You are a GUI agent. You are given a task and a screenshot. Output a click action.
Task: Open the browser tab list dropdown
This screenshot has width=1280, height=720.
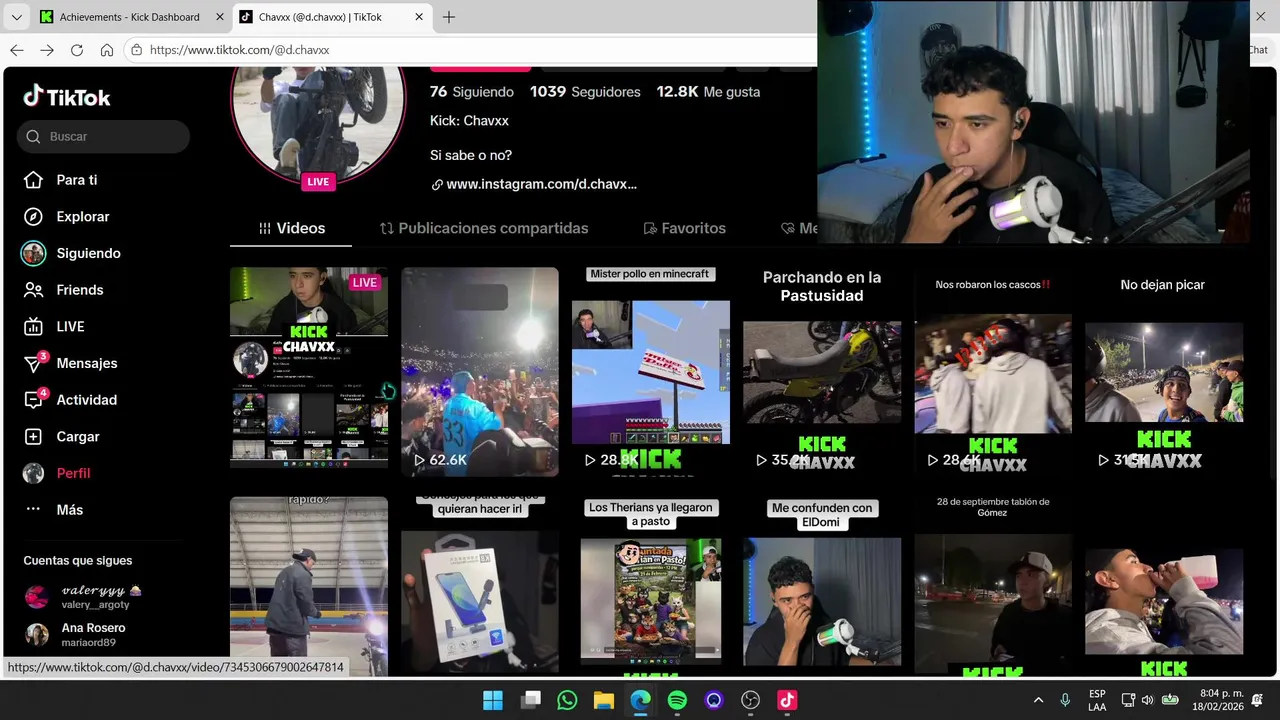(16, 17)
